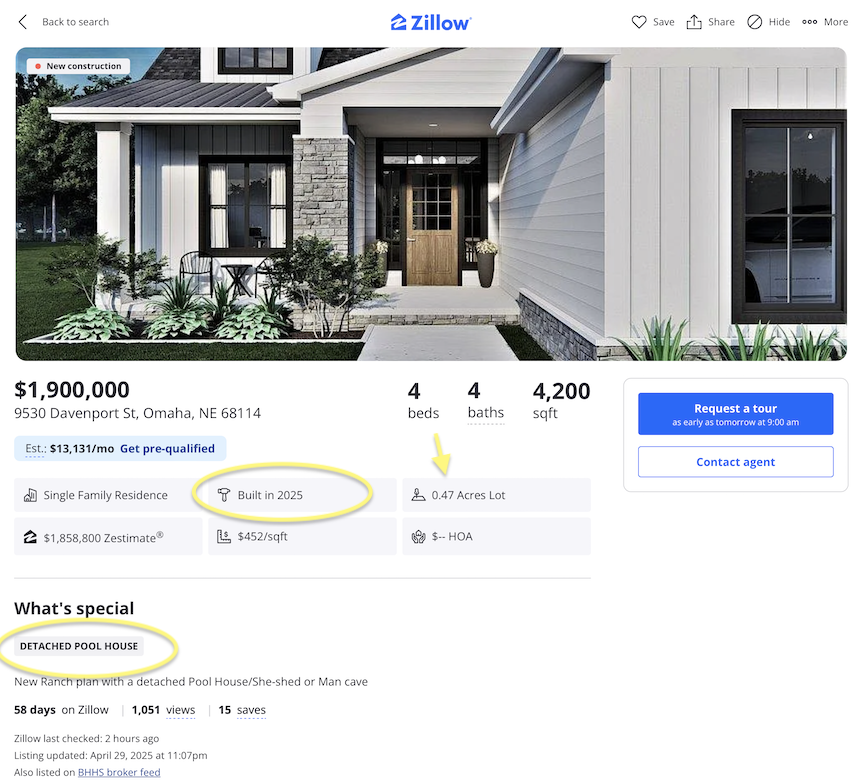The height and width of the screenshot is (784, 864).
Task: Click the Zillow logo
Action: tap(430, 23)
